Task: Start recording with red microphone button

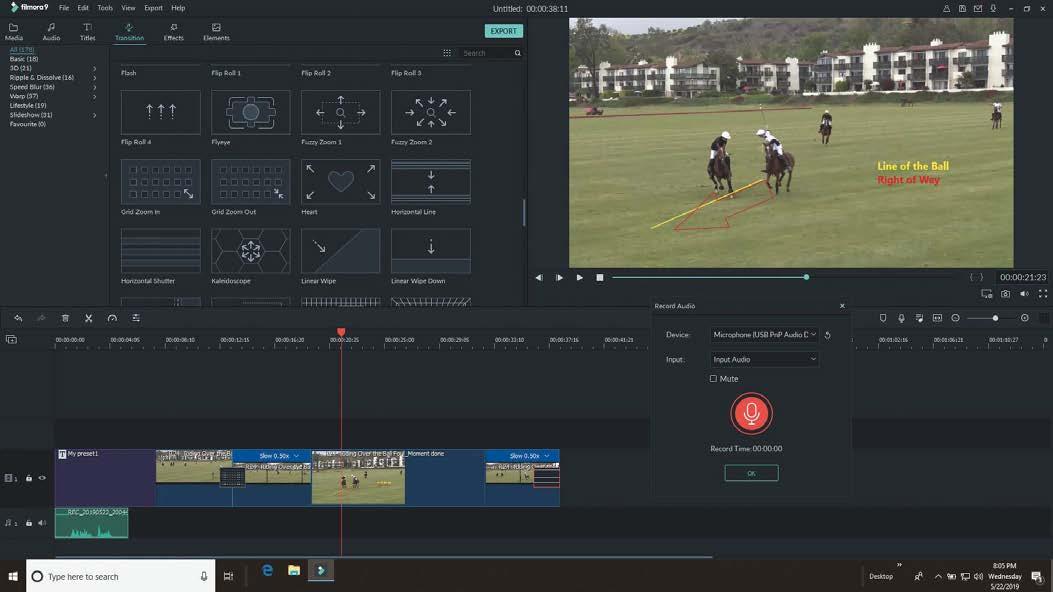Action: 751,413
